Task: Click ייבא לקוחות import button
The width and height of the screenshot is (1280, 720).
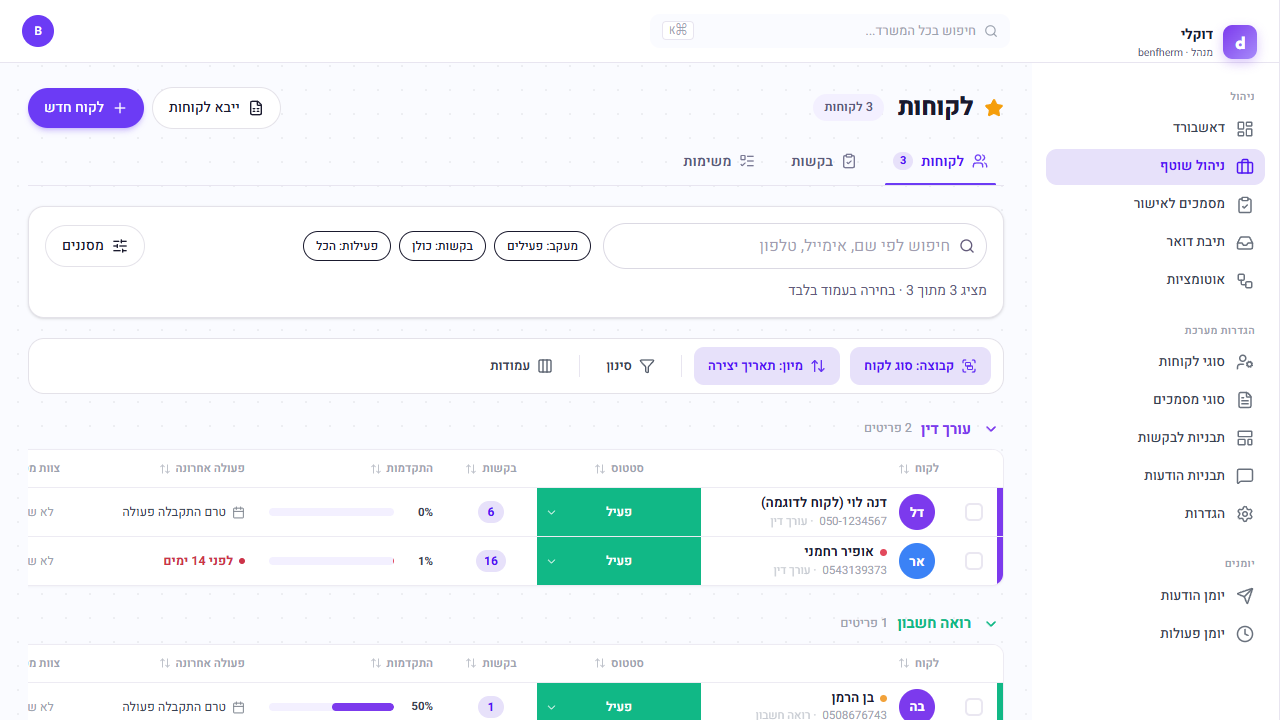Action: pos(216,107)
